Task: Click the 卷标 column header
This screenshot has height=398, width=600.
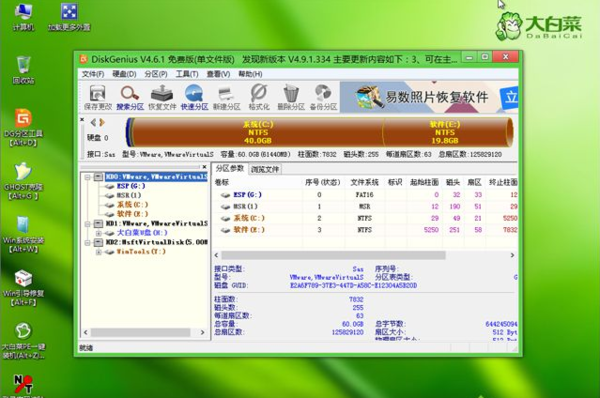Action: [x=257, y=183]
